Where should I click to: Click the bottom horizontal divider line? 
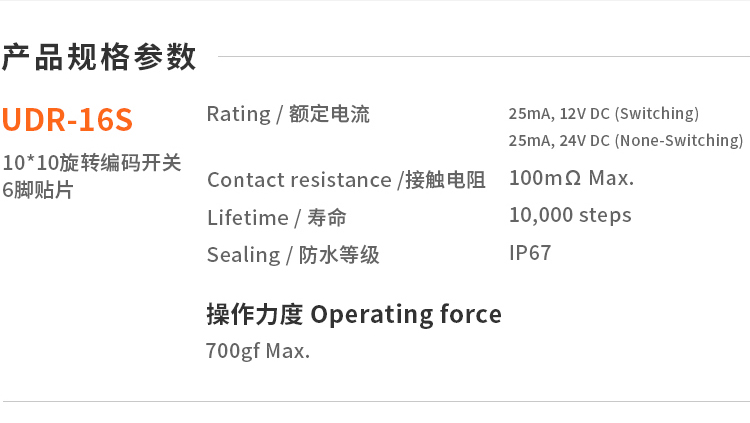click(x=375, y=402)
